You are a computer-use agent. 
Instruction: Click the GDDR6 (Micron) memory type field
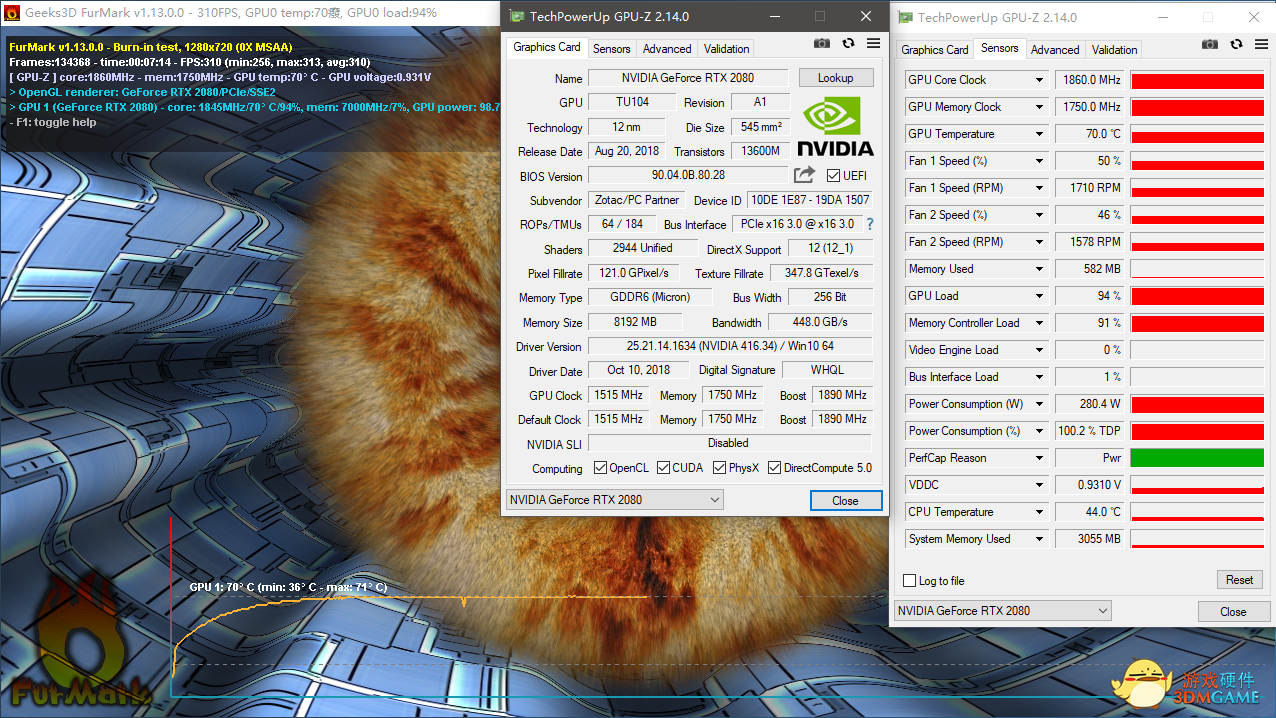pos(650,297)
